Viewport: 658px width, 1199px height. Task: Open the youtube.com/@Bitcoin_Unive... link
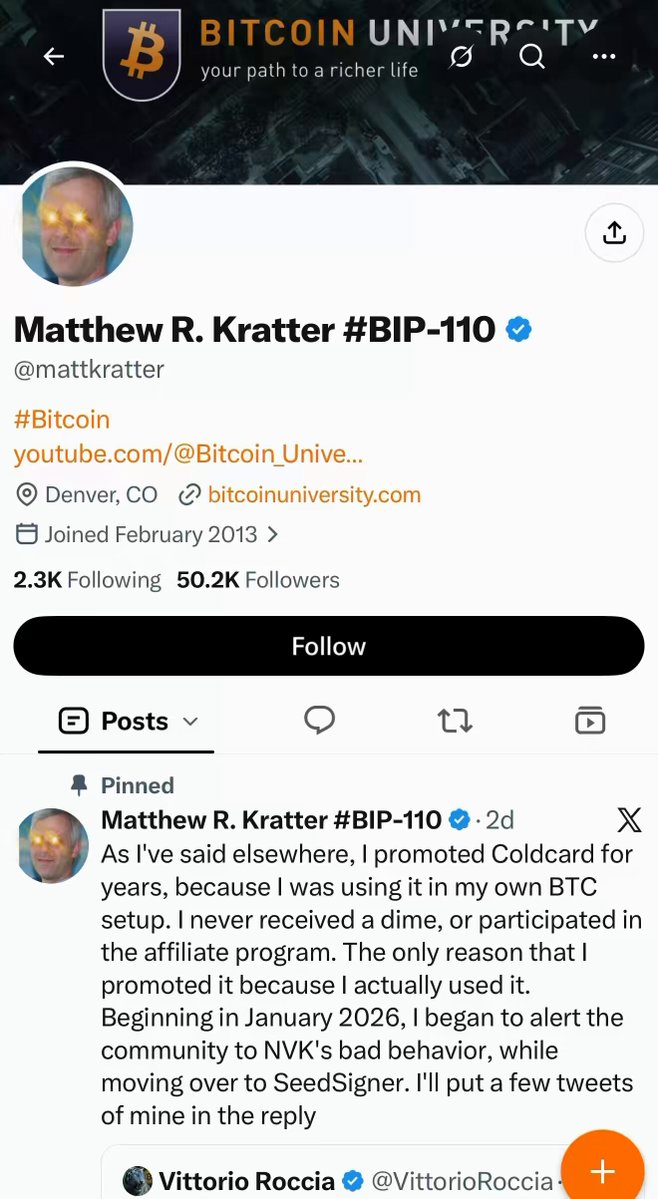point(188,455)
